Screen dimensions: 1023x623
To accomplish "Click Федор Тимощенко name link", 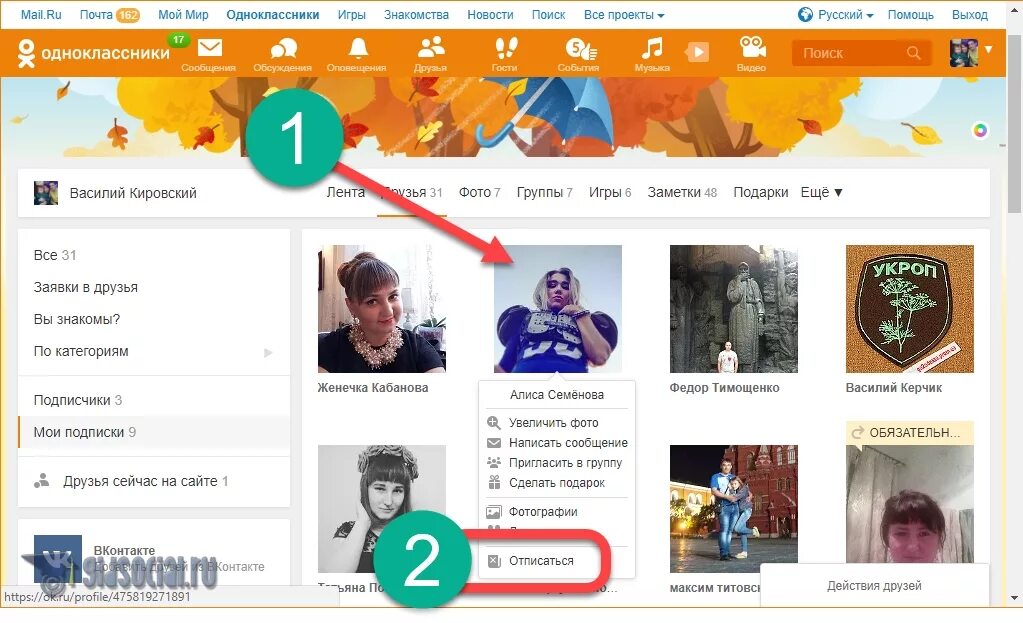I will coord(725,387).
